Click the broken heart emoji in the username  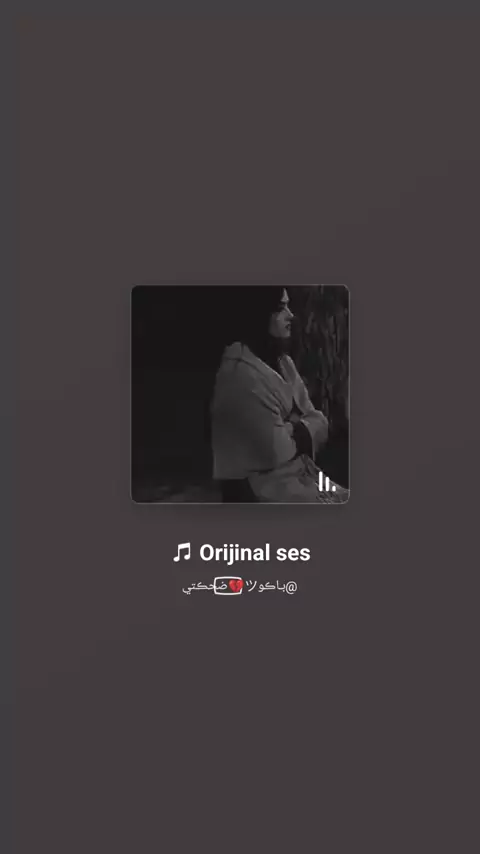235,587
